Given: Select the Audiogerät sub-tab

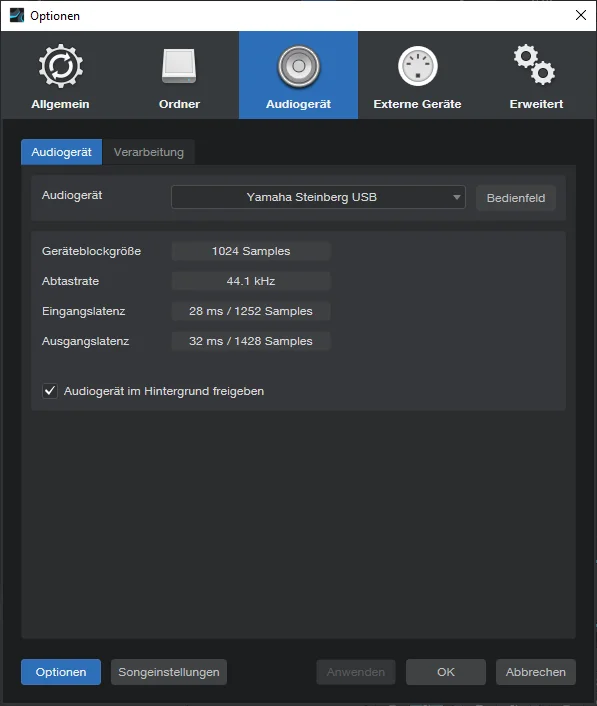Looking at the screenshot, I should [61, 152].
